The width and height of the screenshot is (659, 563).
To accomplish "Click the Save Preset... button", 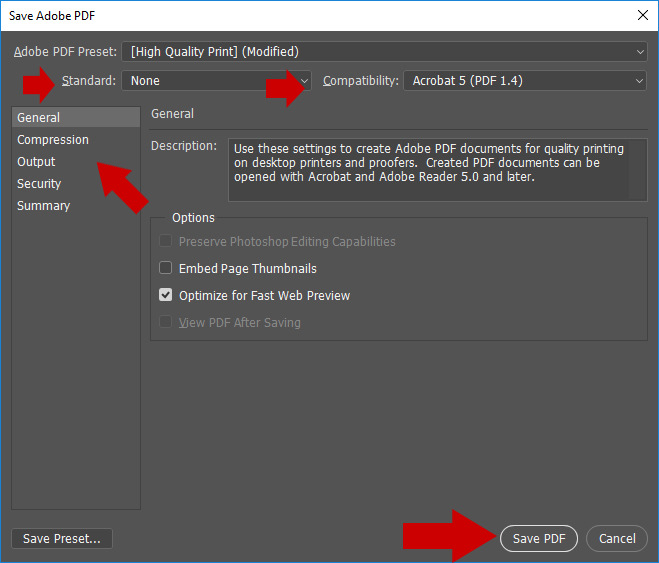I will tap(62, 538).
